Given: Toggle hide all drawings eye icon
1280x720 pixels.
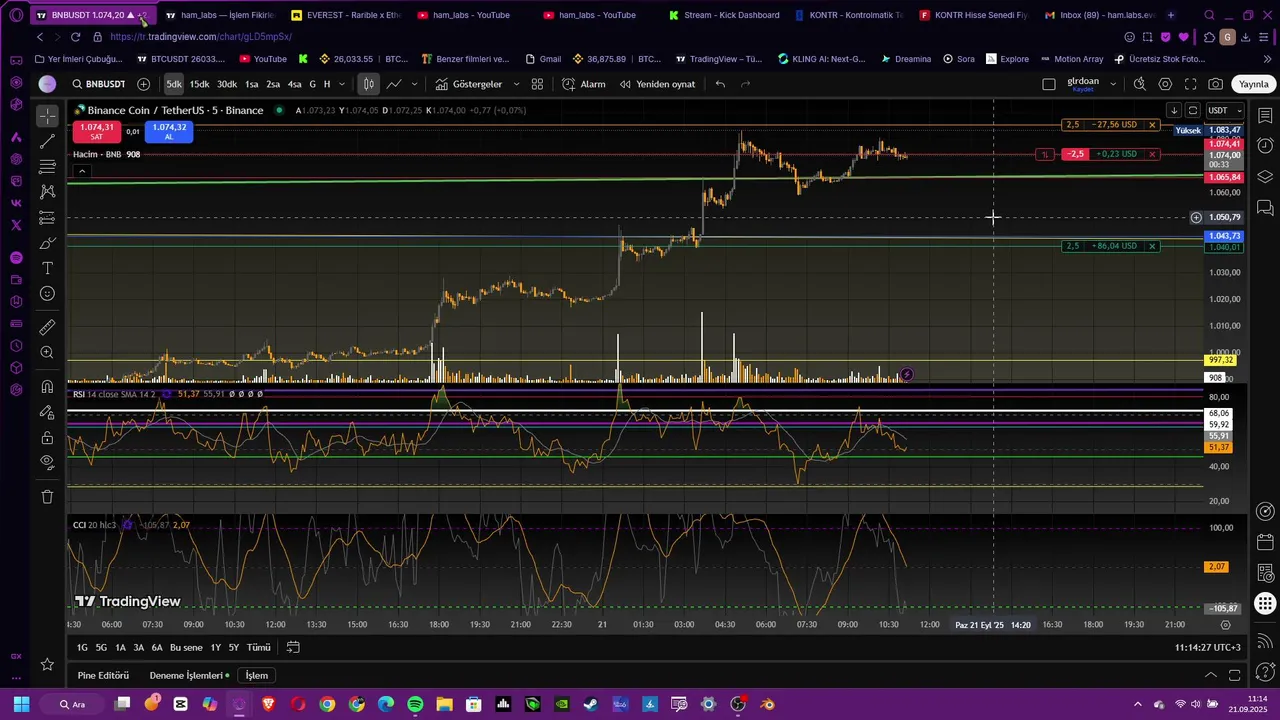Looking at the screenshot, I should tap(47, 462).
